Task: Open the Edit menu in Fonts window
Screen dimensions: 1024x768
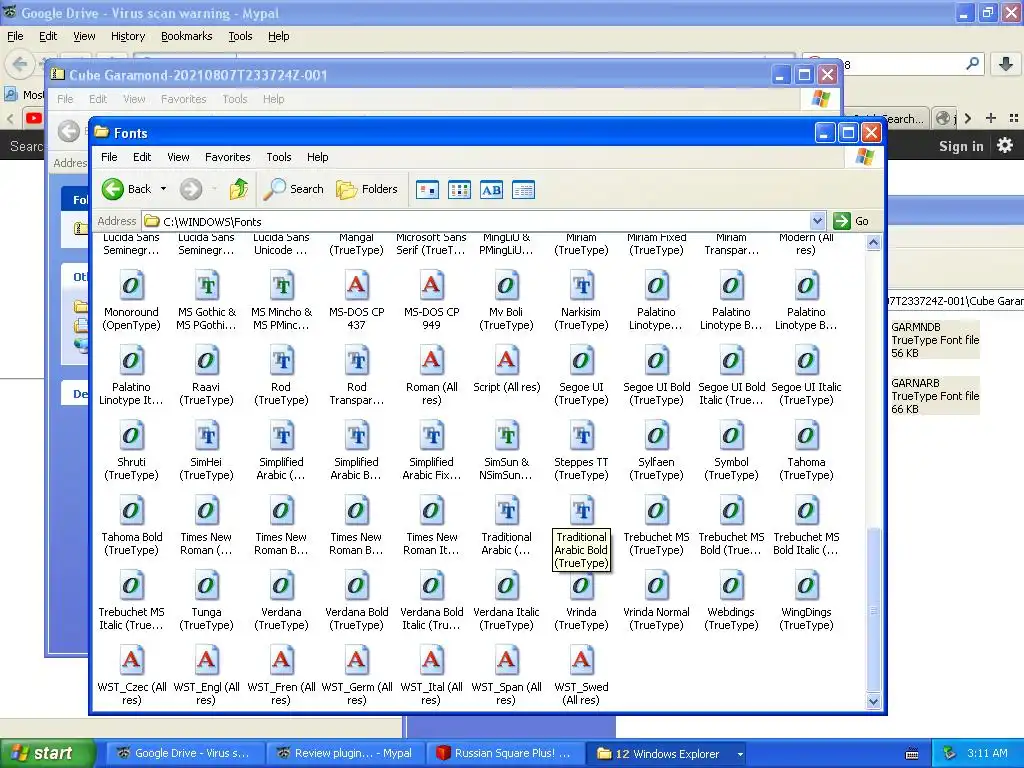Action: [x=142, y=157]
